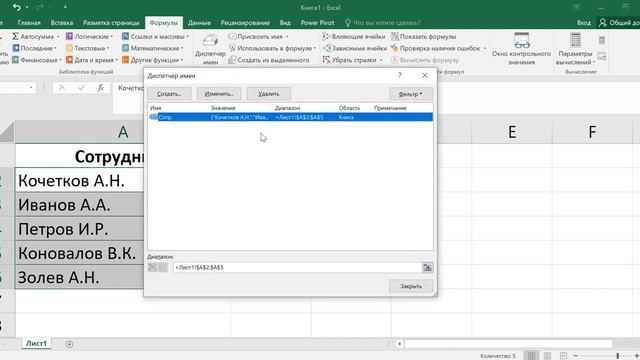Toggle Show Formulas

[x=423, y=36]
